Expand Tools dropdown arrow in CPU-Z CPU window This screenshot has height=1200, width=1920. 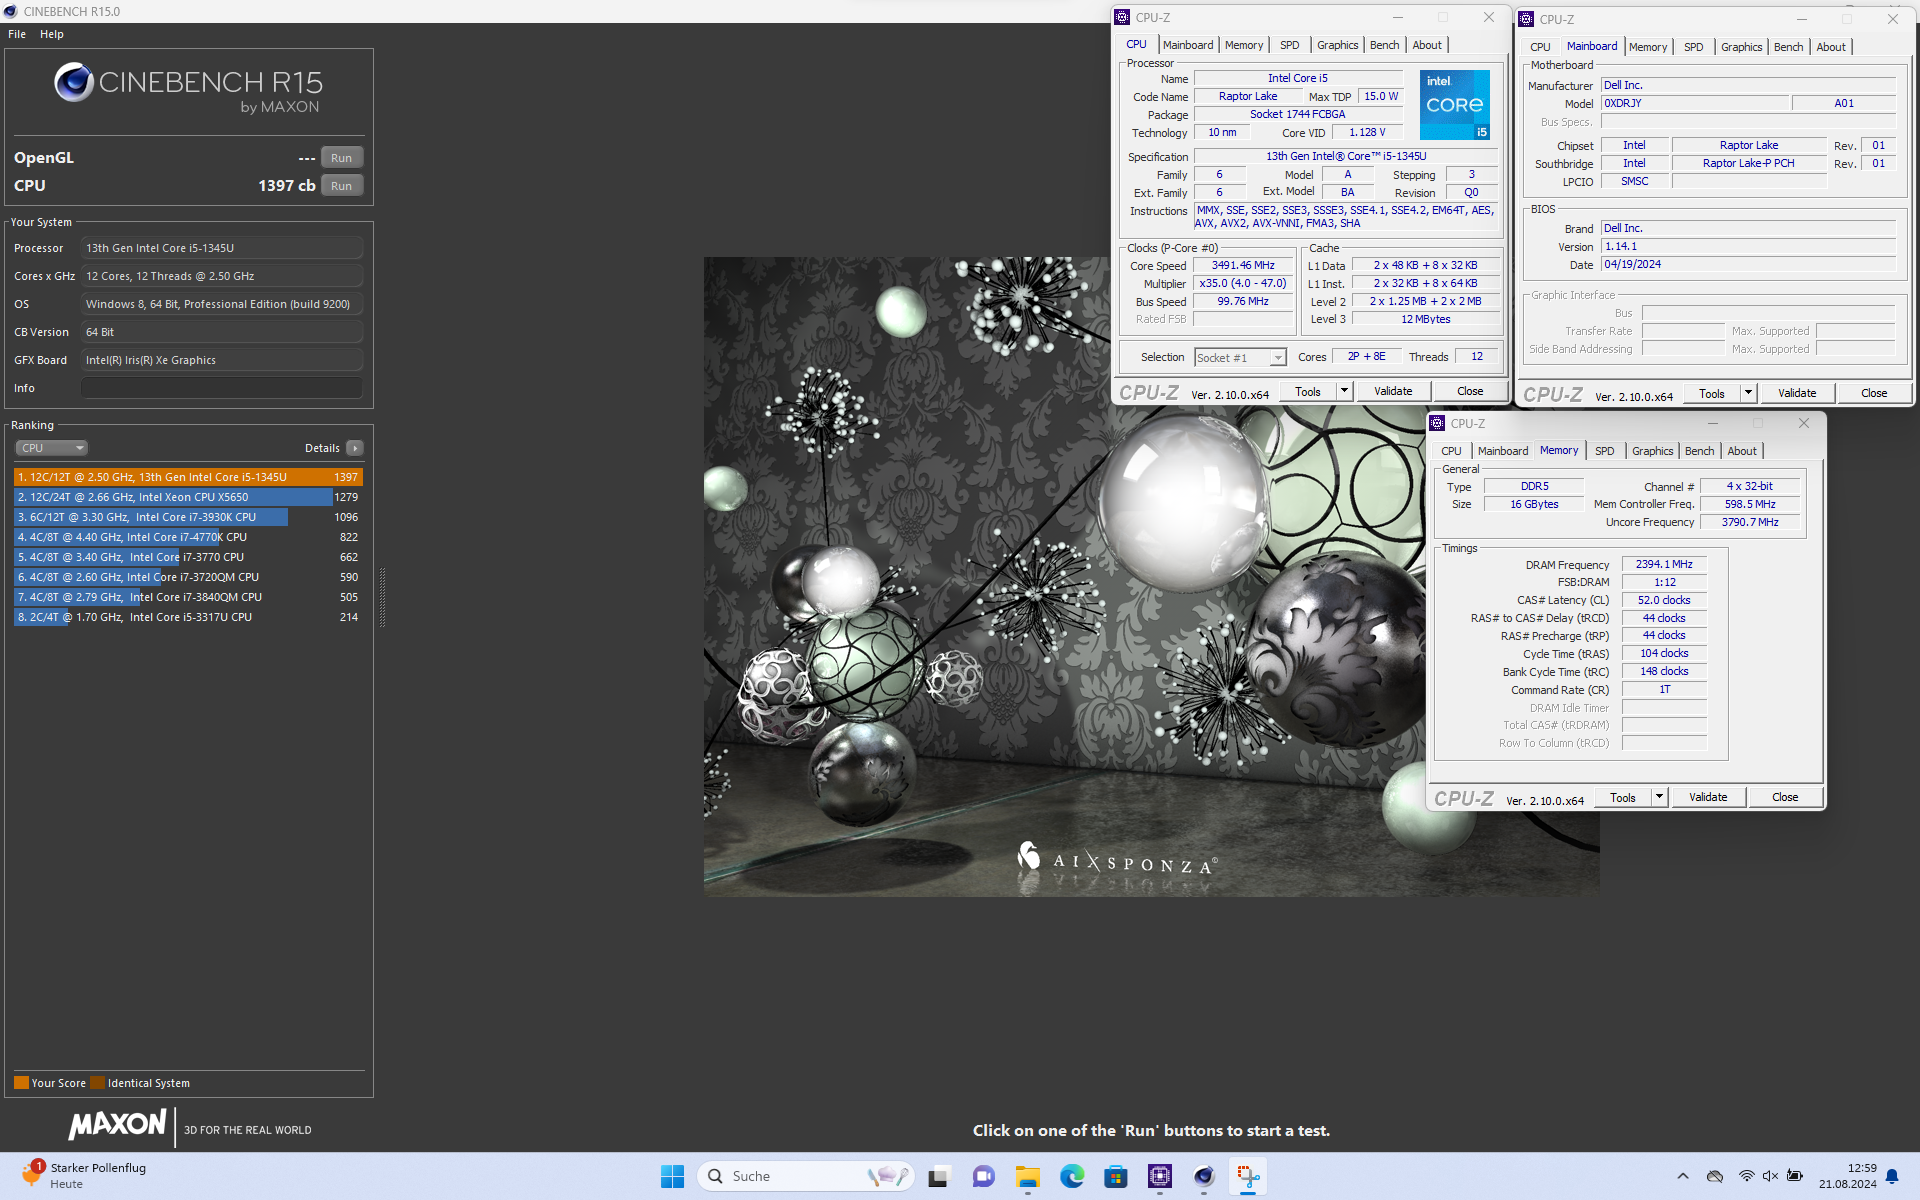(x=1345, y=392)
